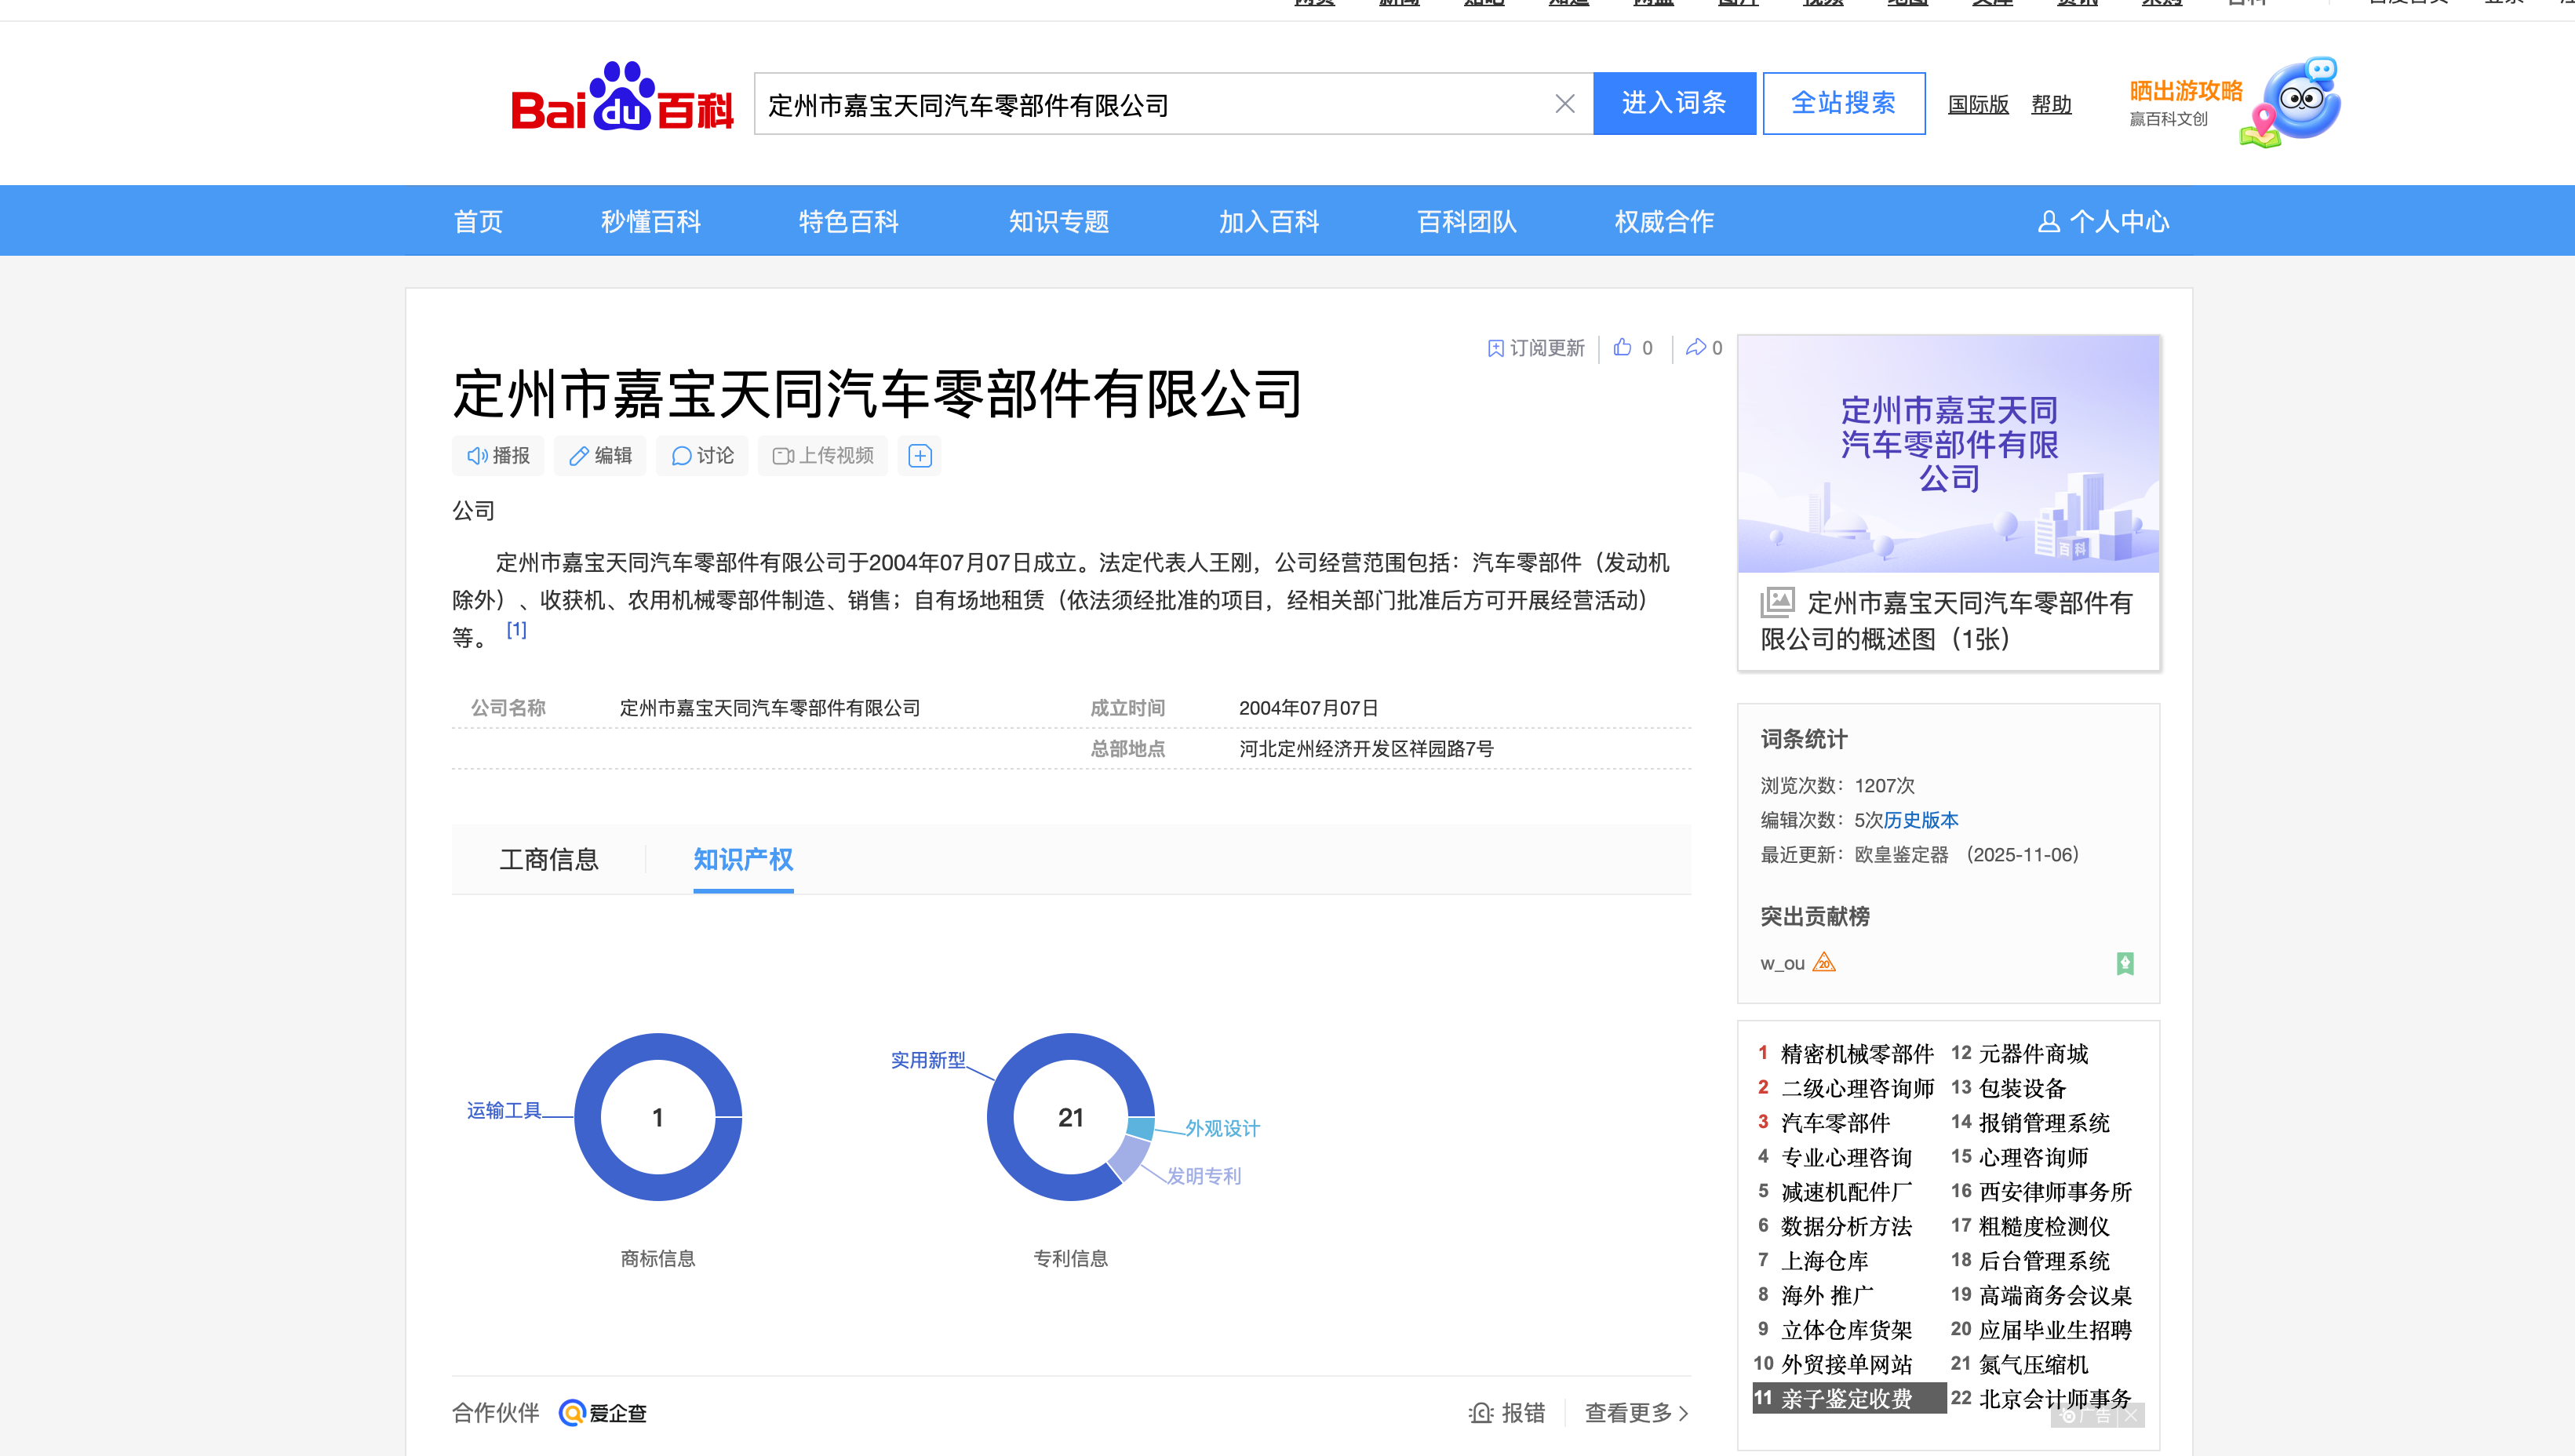This screenshot has width=2575, height=1456.
Task: Open 权威合作 navigation item
Action: coord(1665,222)
